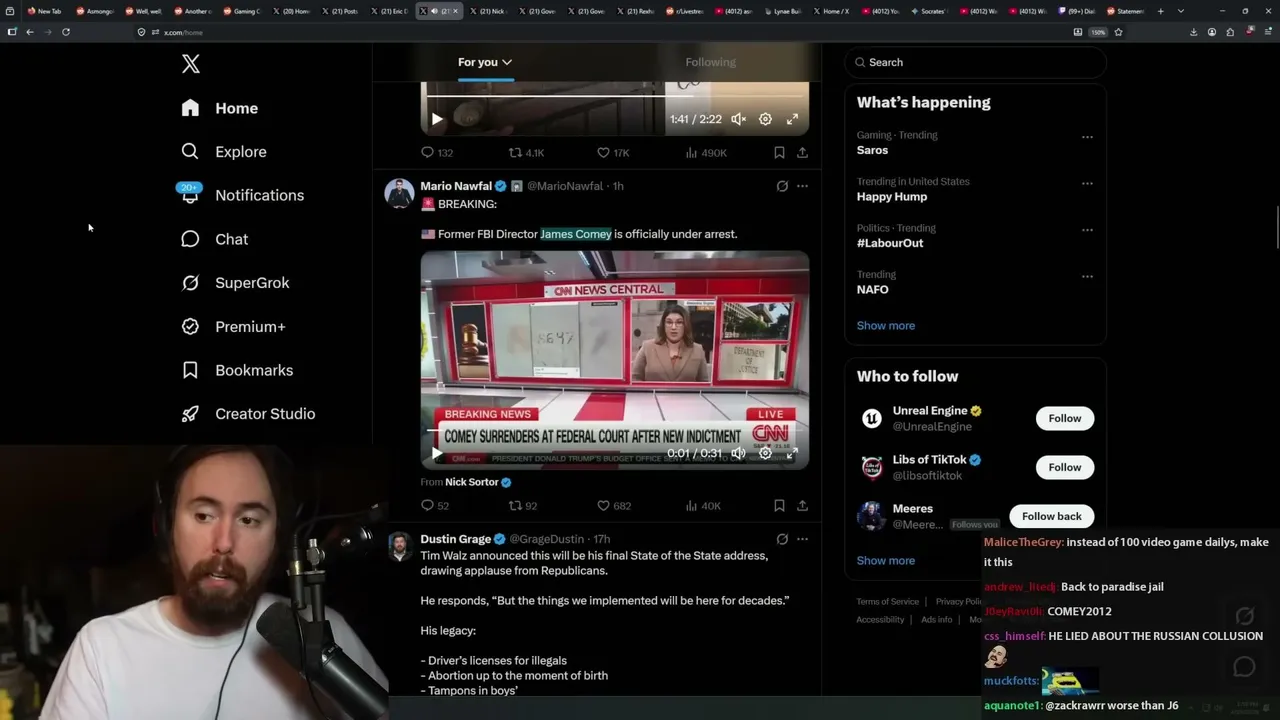Mute the 2:22 video

[738, 119]
